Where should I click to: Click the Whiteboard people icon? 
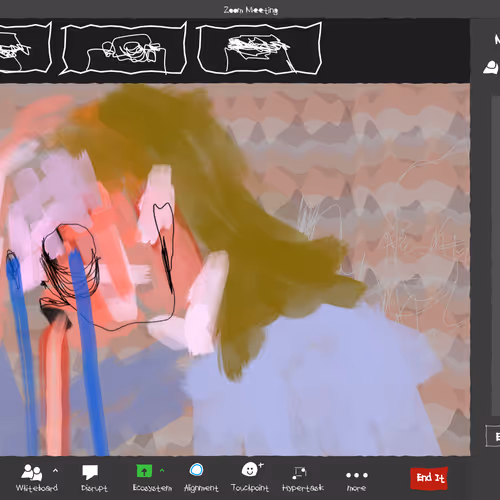click(x=32, y=472)
